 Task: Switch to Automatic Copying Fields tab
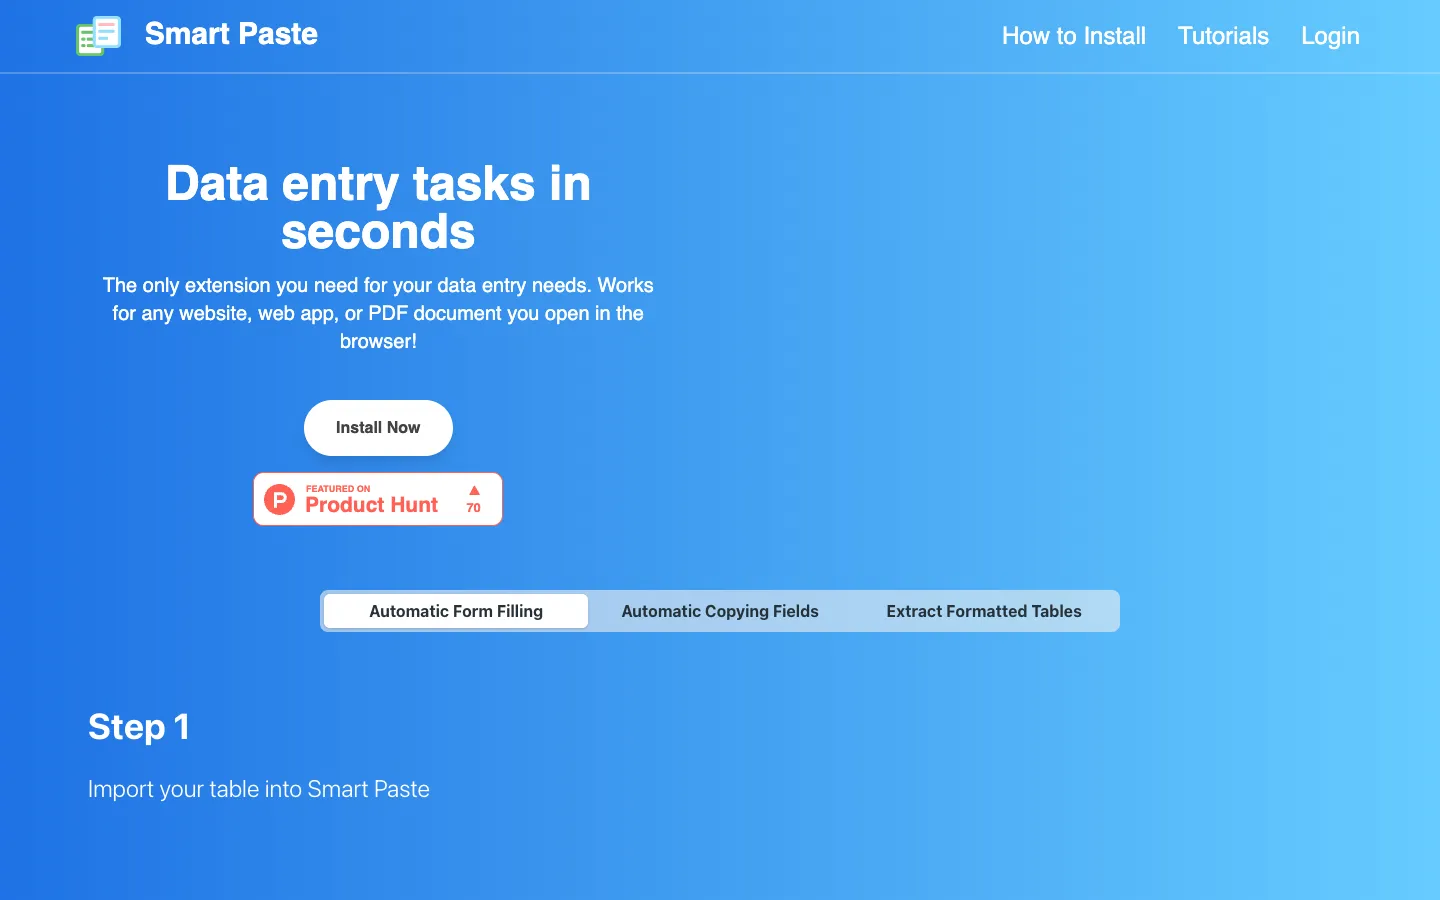pyautogui.click(x=720, y=611)
